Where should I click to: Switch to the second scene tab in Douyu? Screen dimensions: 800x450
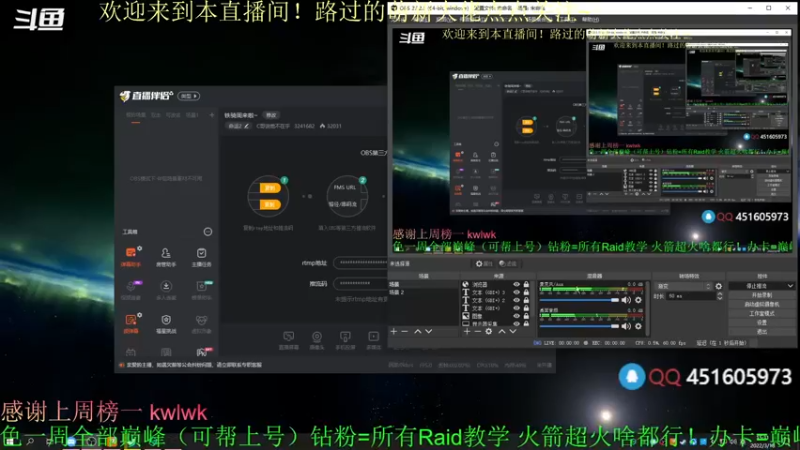[x=156, y=115]
